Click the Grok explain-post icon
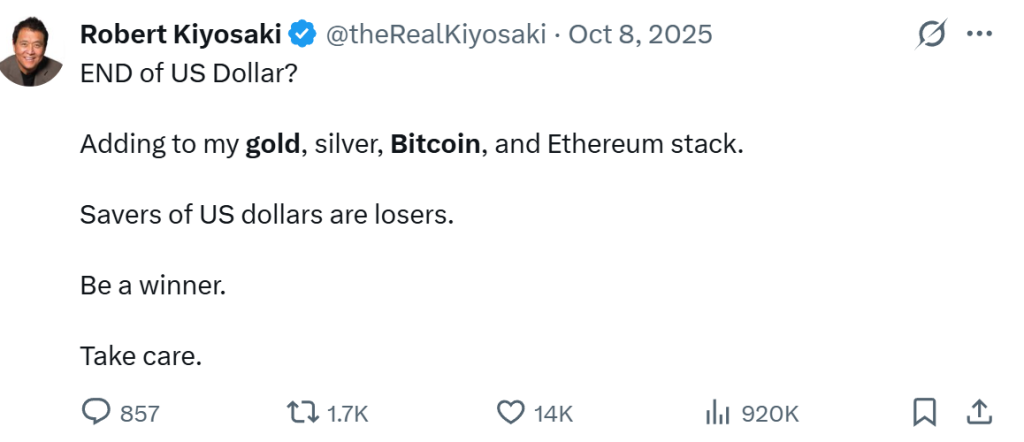Viewport: 1024px width, 442px height. [931, 35]
